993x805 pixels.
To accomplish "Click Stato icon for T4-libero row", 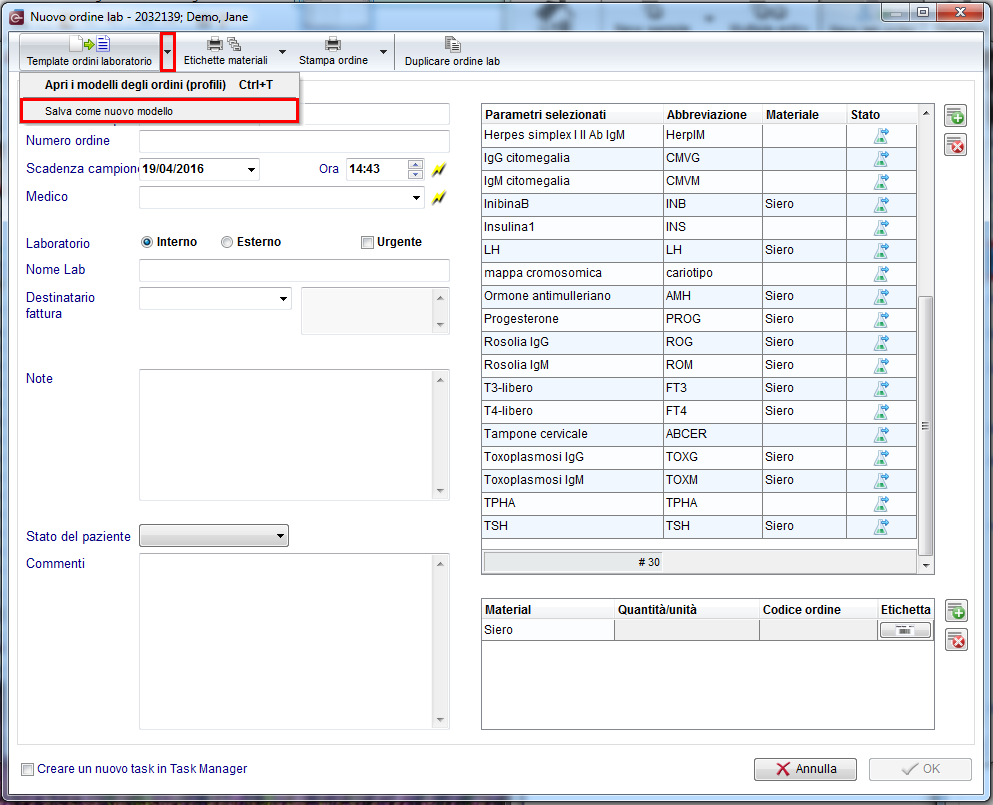I will (881, 412).
